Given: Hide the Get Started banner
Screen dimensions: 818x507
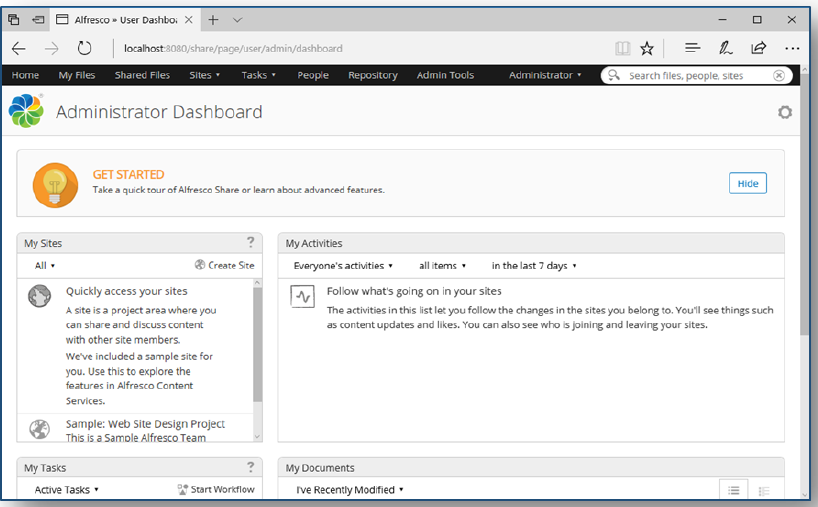Looking at the screenshot, I should click(747, 183).
